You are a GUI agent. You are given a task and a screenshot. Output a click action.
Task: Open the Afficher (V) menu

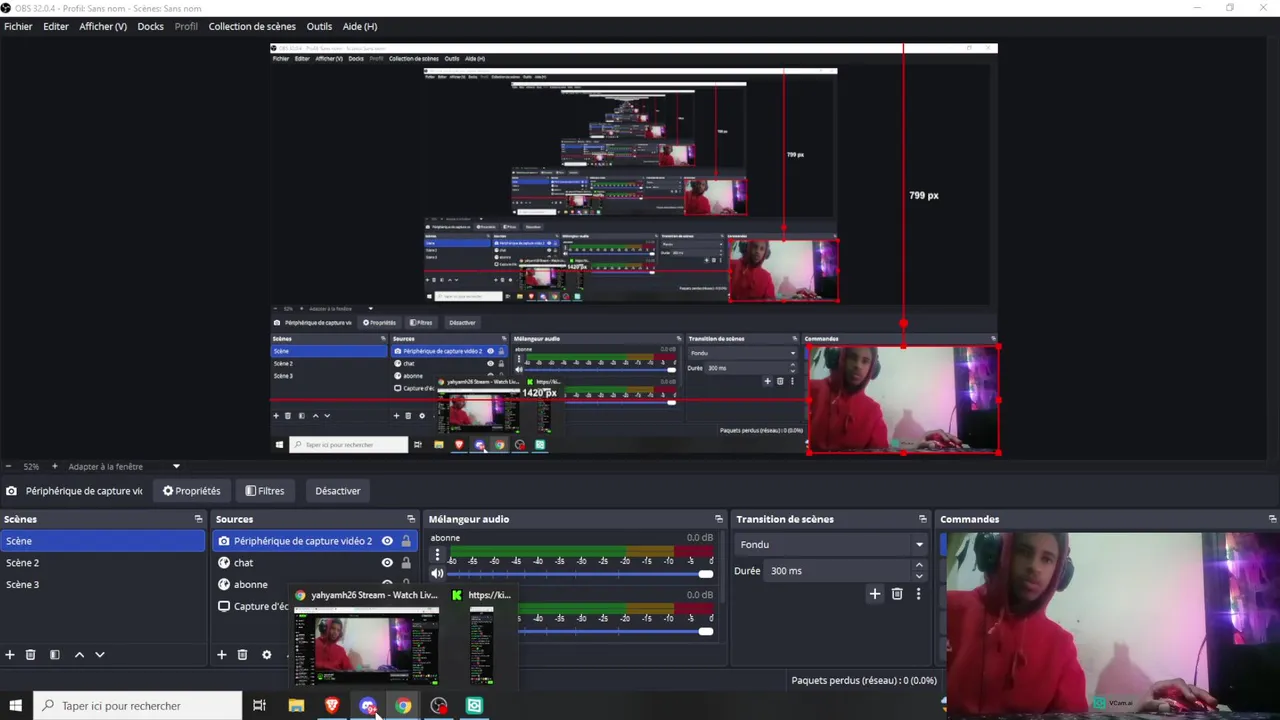(x=103, y=26)
